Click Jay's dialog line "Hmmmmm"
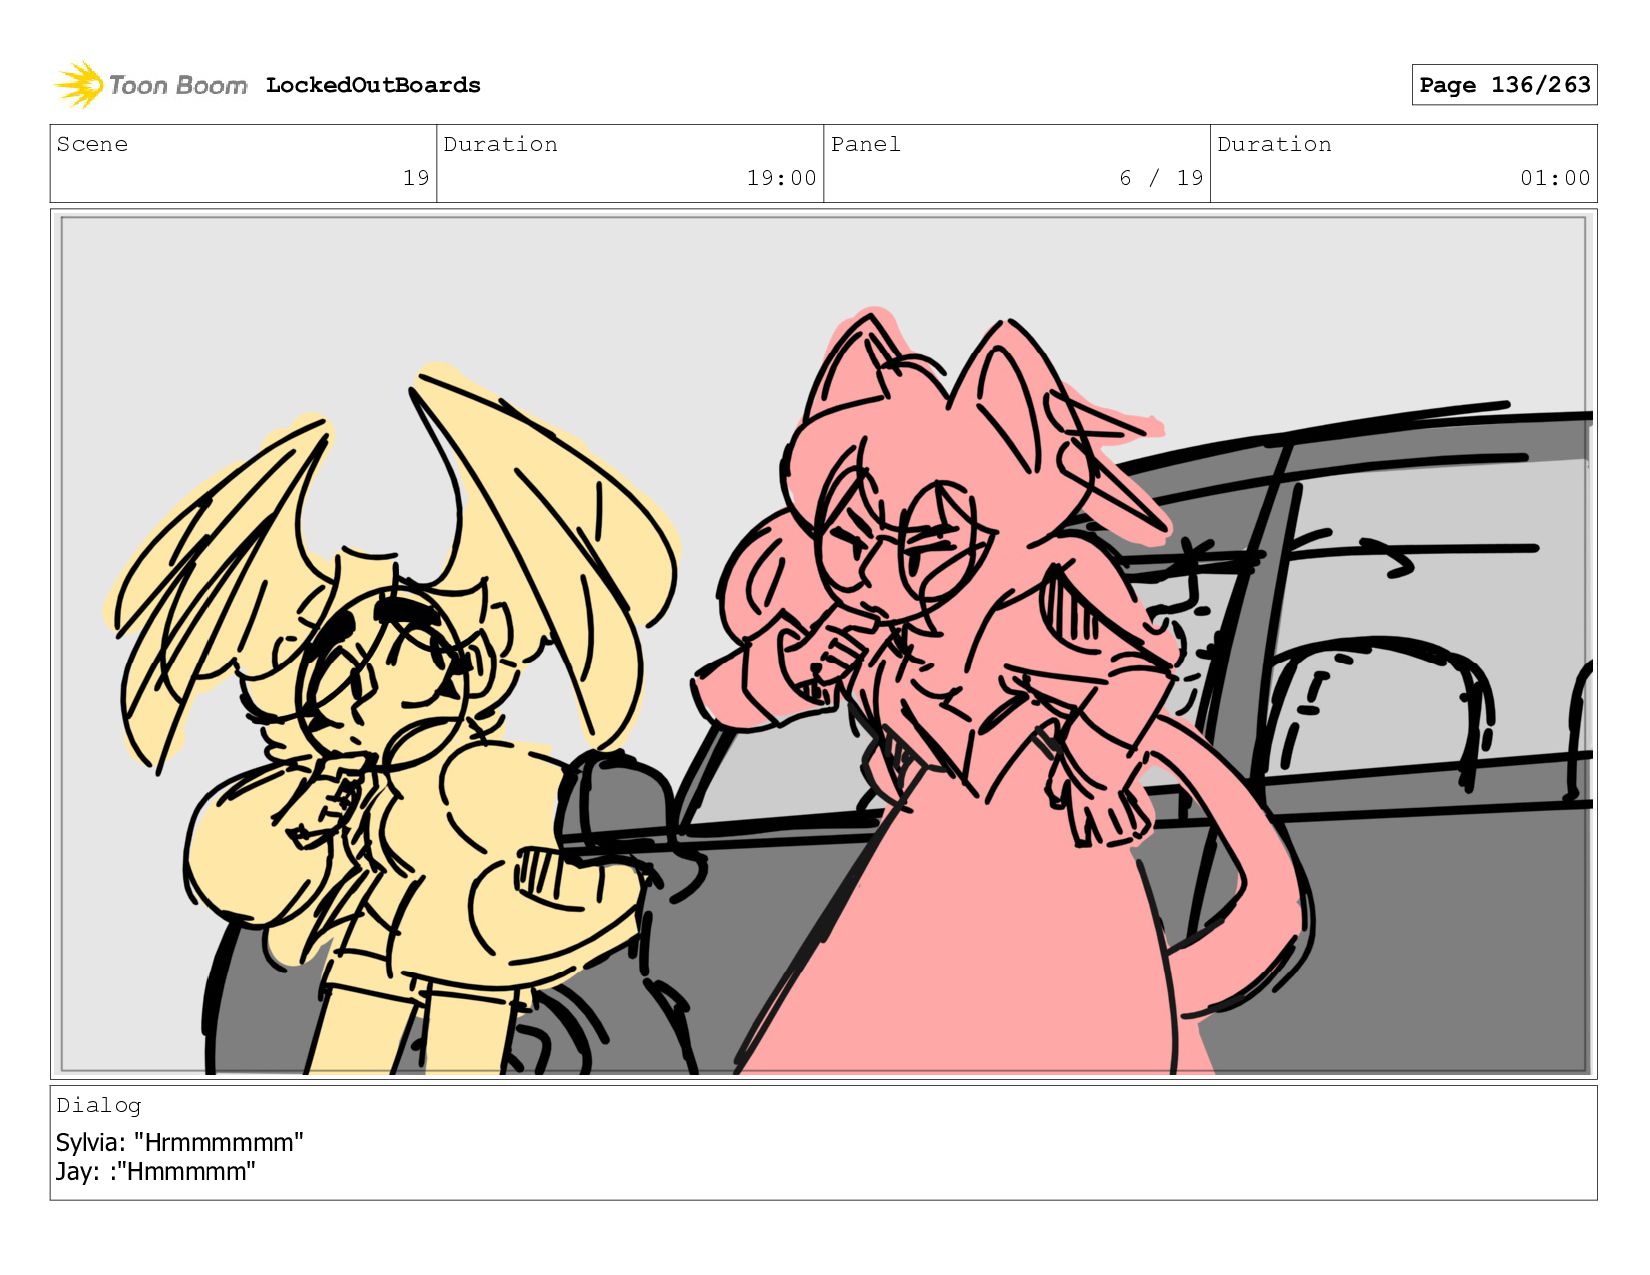 click(156, 1171)
